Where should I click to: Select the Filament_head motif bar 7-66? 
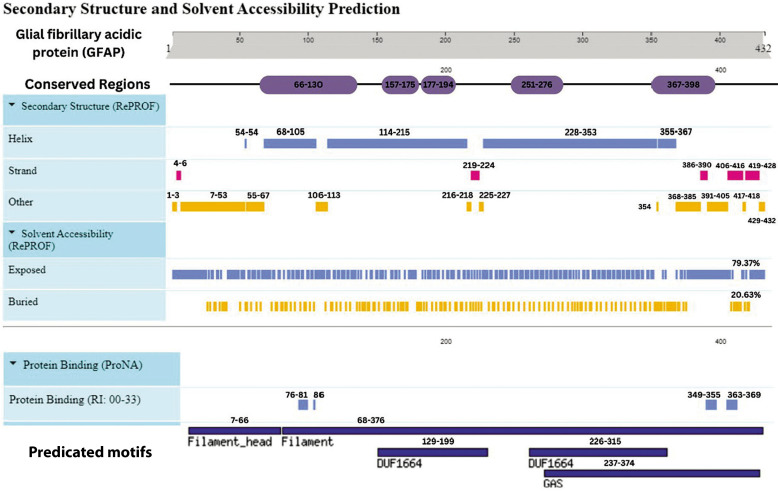235,431
